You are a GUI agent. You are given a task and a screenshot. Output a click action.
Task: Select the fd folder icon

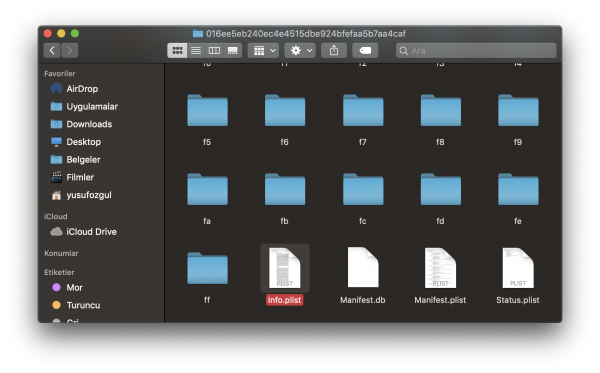(440, 189)
